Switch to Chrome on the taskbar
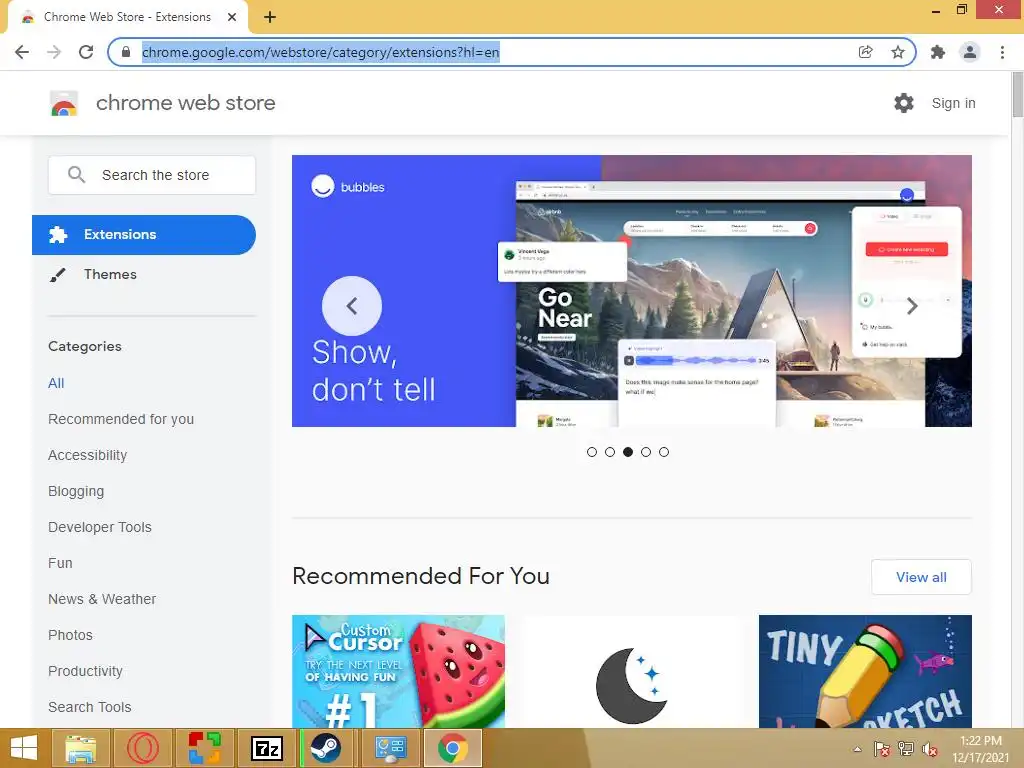The height and width of the screenshot is (768, 1024). tap(453, 748)
